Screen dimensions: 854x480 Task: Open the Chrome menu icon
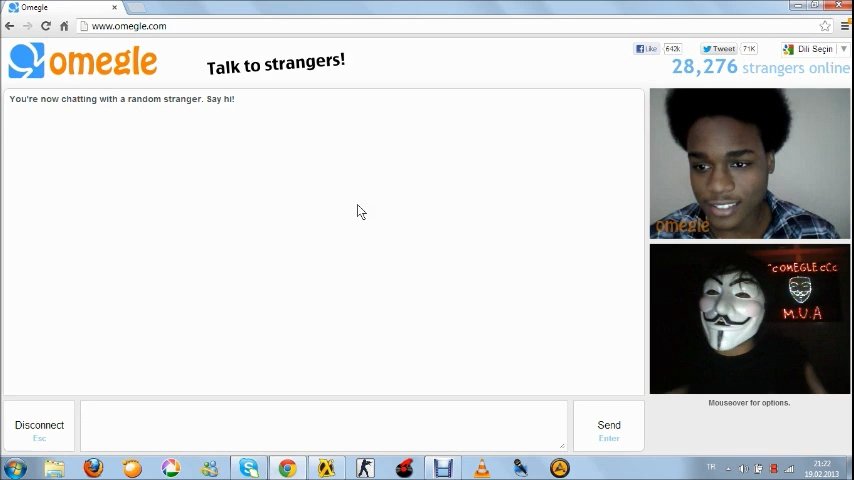(845, 26)
